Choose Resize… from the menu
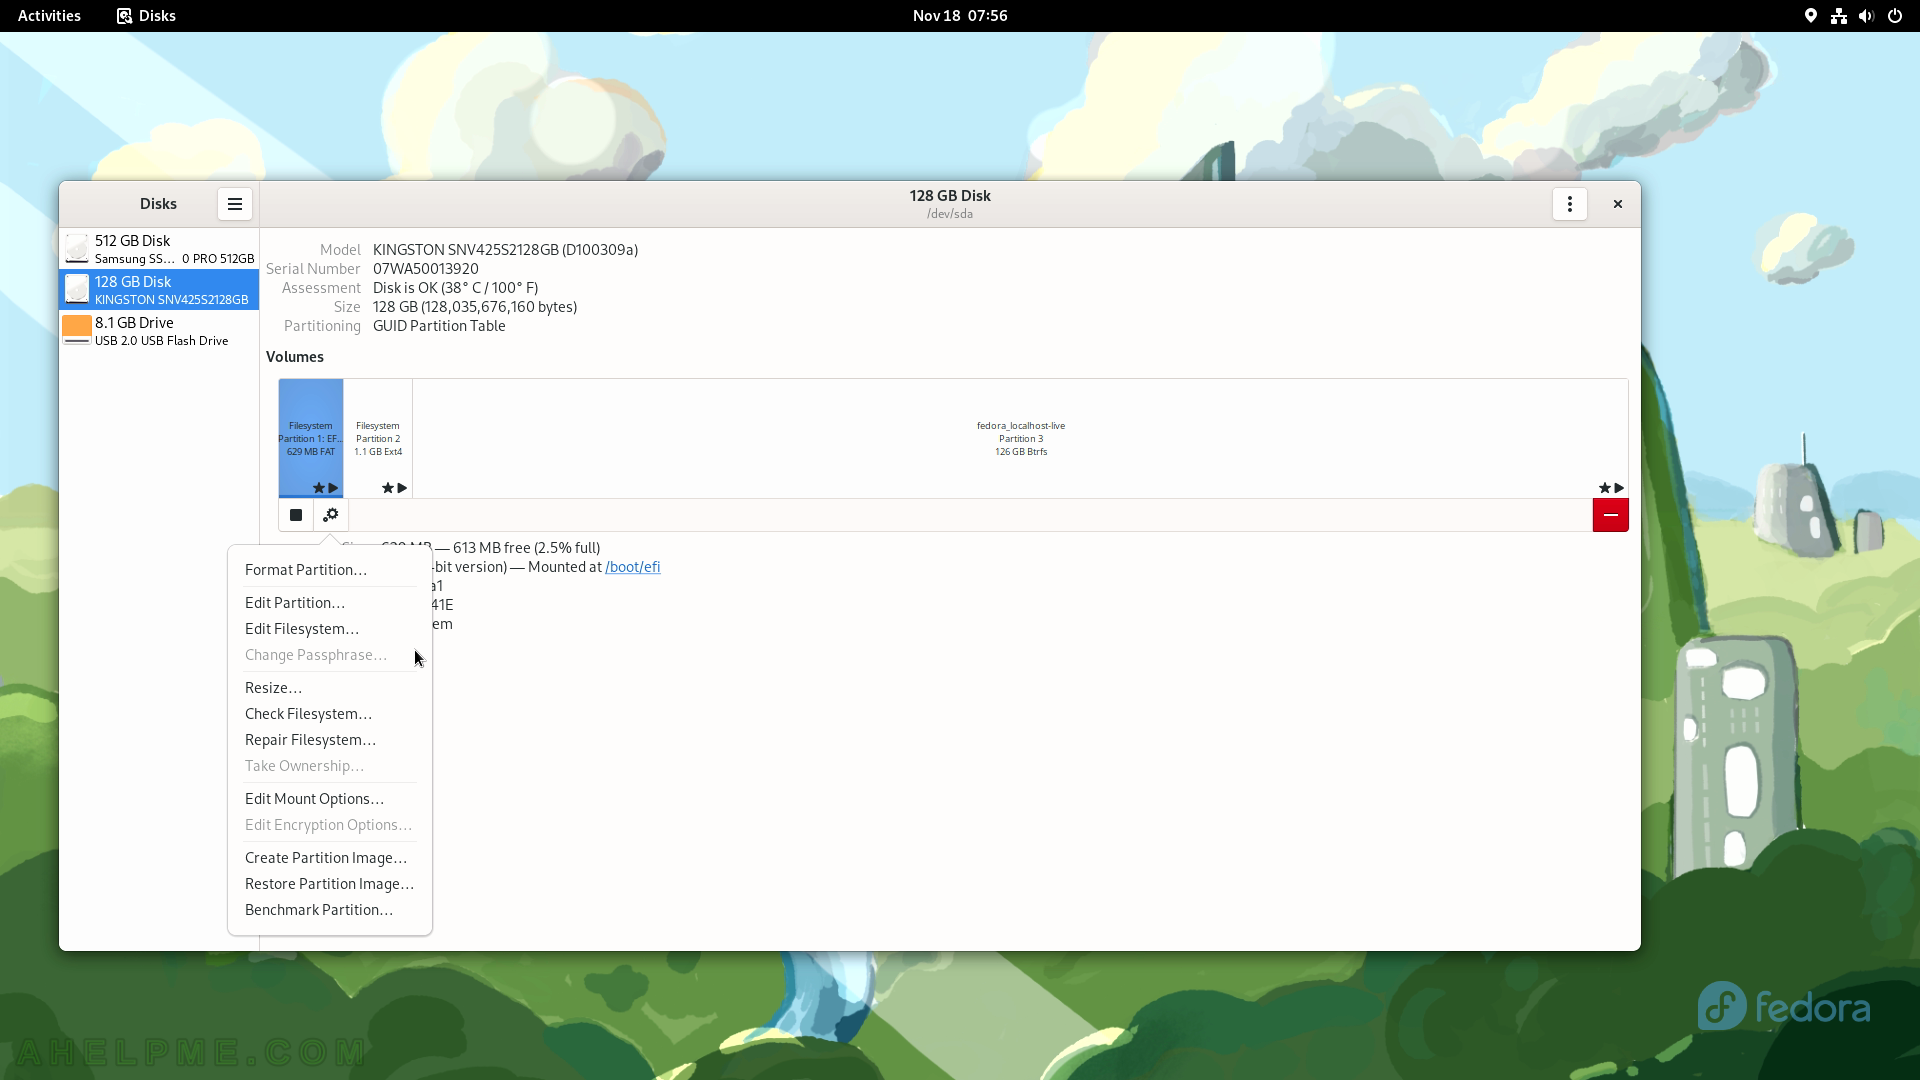The height and width of the screenshot is (1080, 1920). point(330,688)
